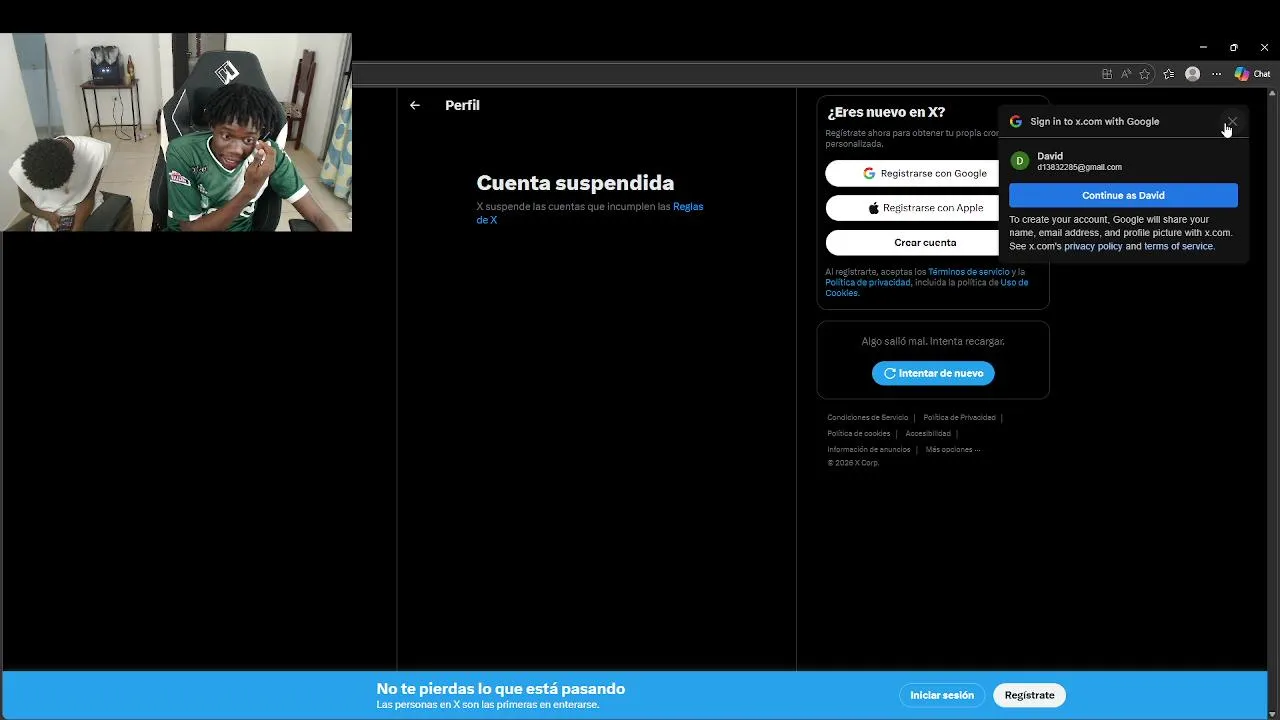Minimize the browser window

pyautogui.click(x=1203, y=47)
